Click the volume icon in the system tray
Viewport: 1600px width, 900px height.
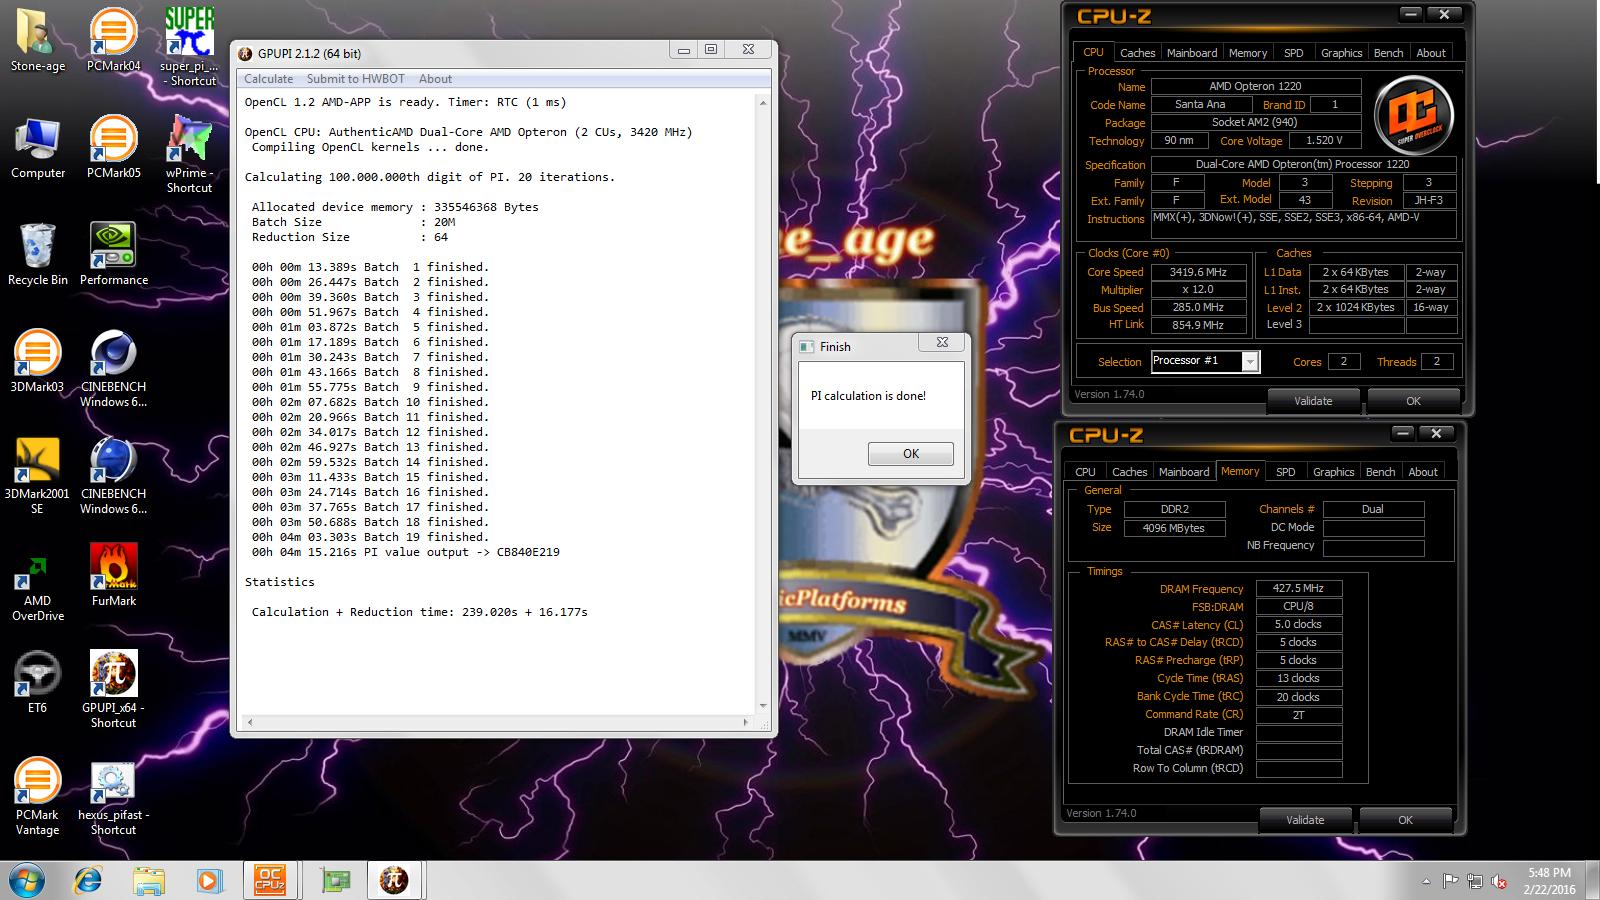tap(1499, 881)
